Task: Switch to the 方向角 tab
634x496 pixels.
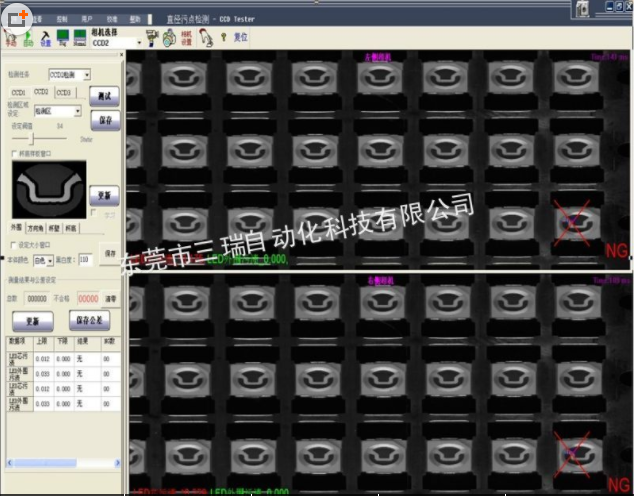Action: pos(36,228)
